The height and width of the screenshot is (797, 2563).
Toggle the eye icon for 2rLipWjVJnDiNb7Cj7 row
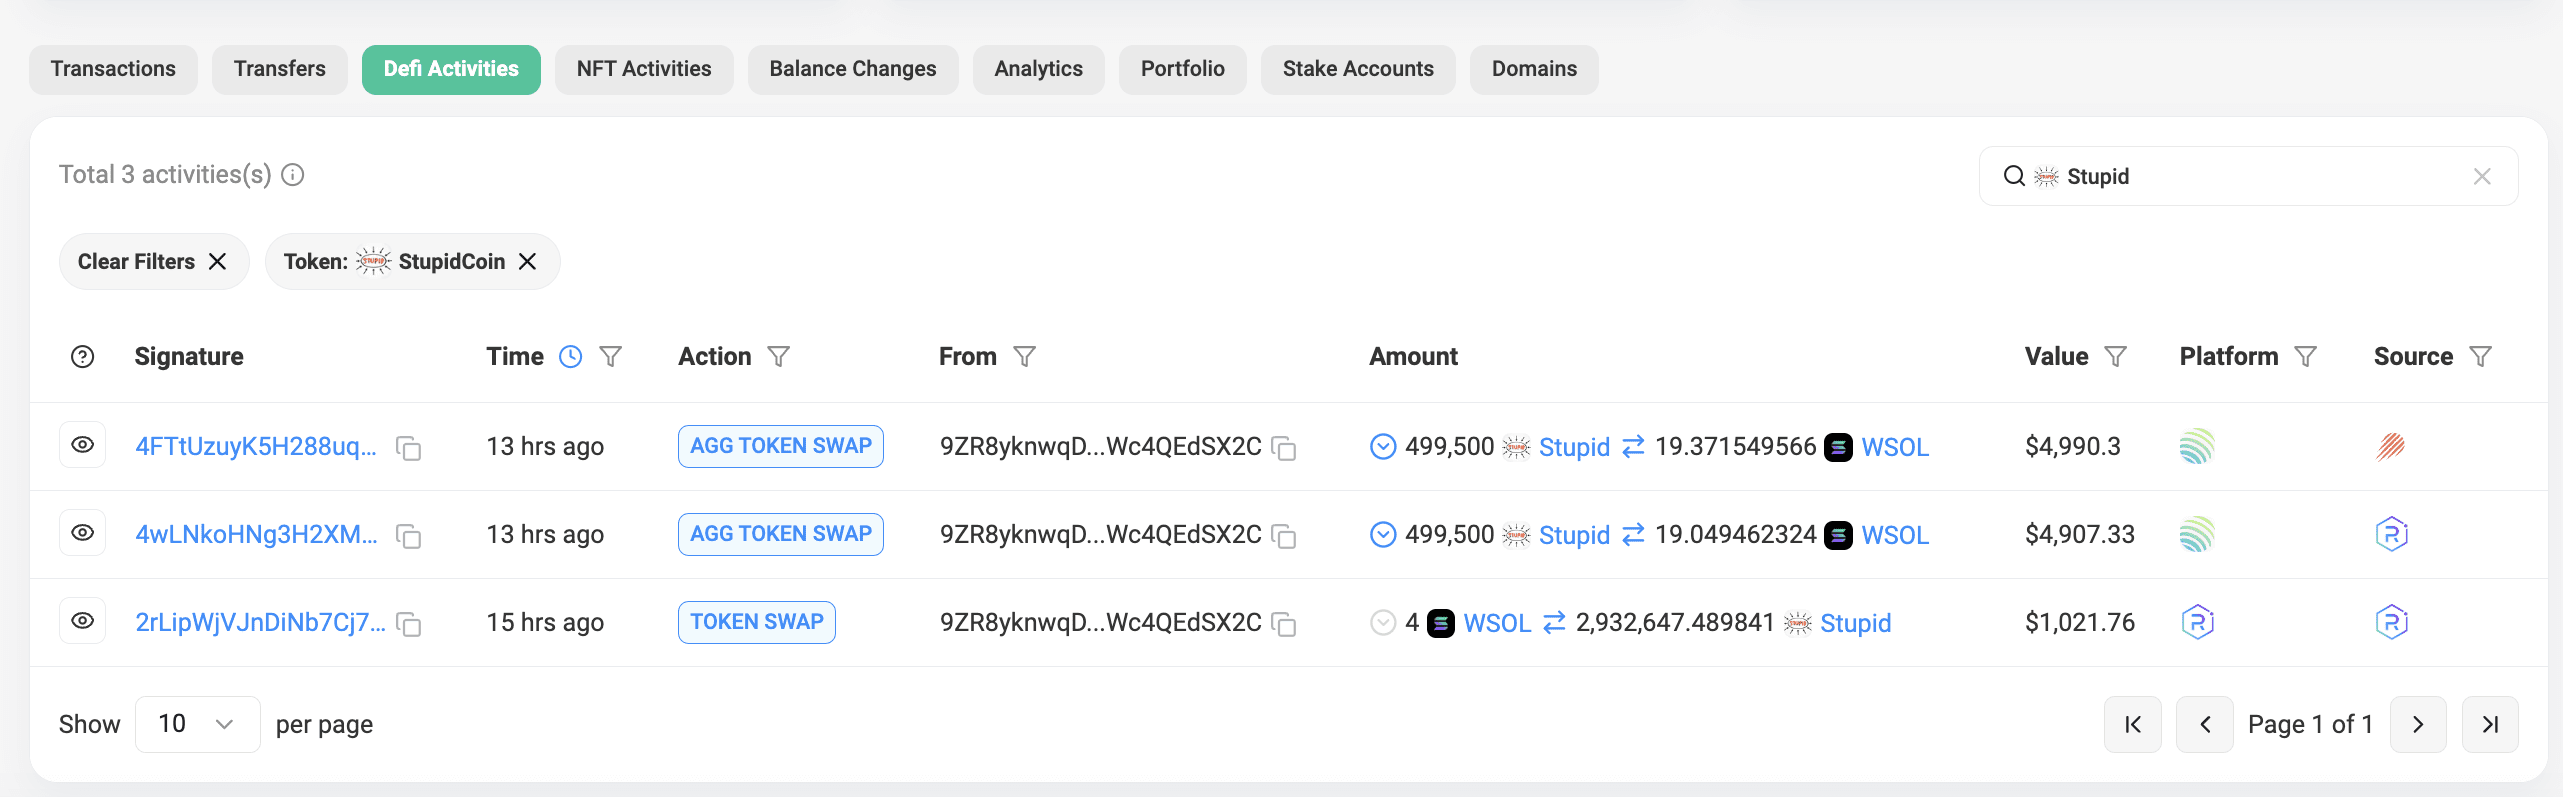click(83, 621)
